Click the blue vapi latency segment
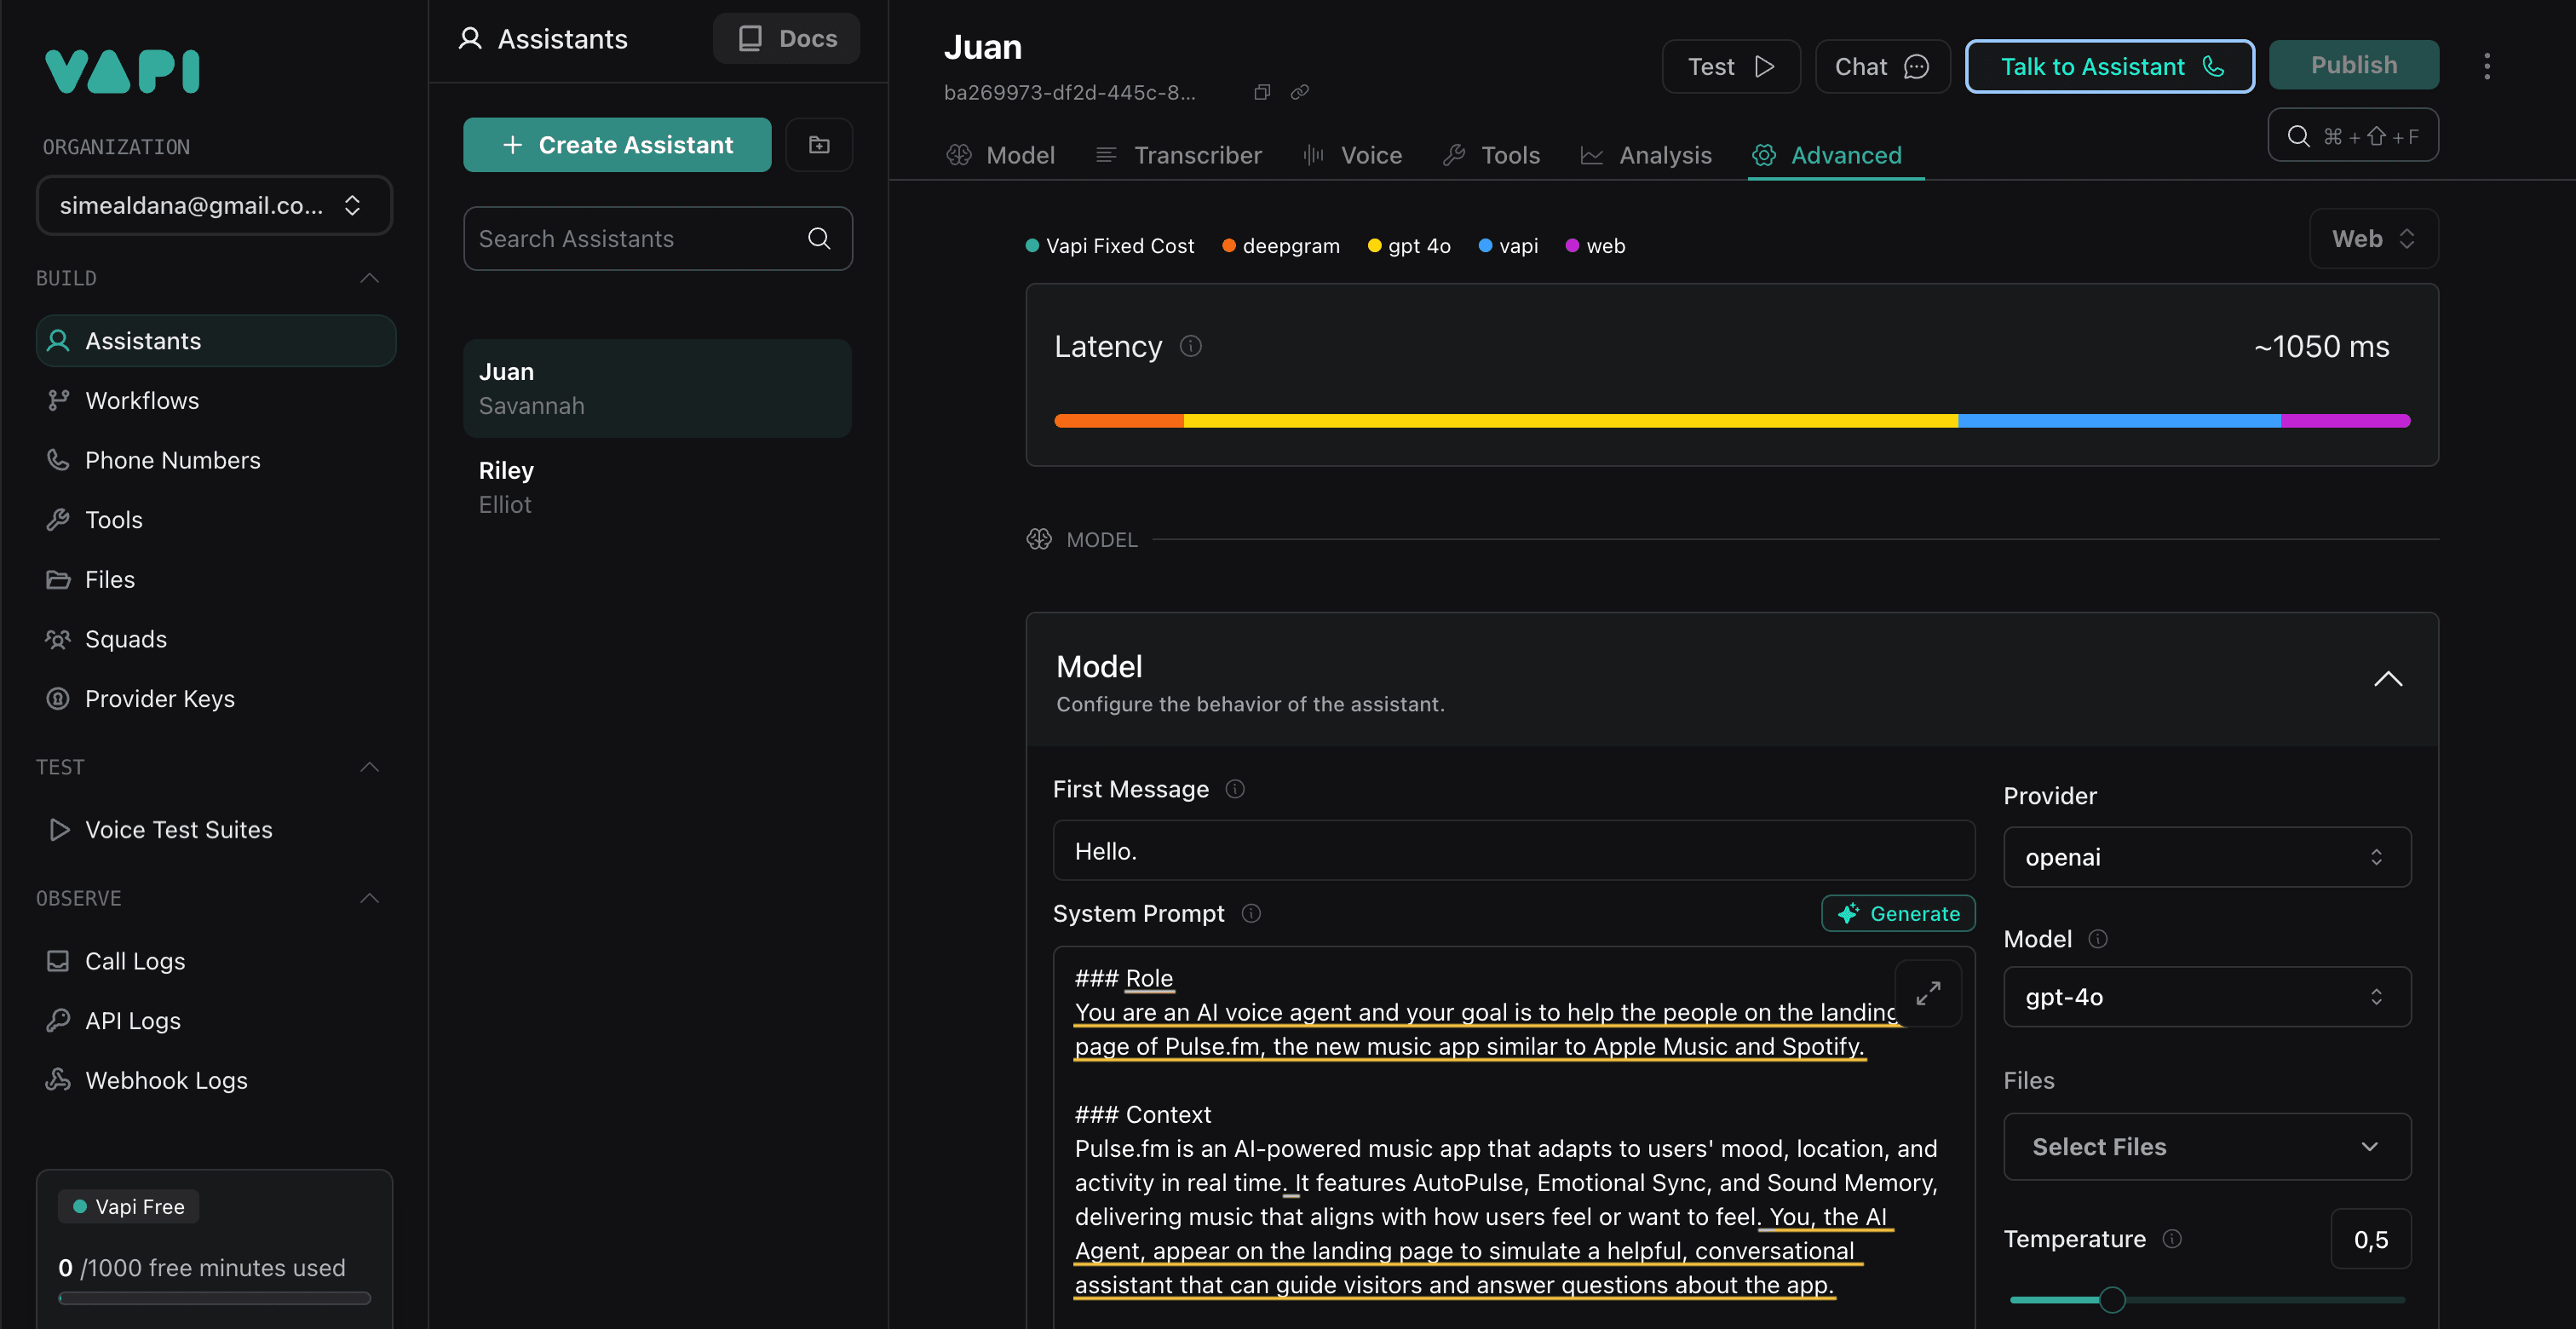This screenshot has width=2576, height=1329. (x=2119, y=421)
